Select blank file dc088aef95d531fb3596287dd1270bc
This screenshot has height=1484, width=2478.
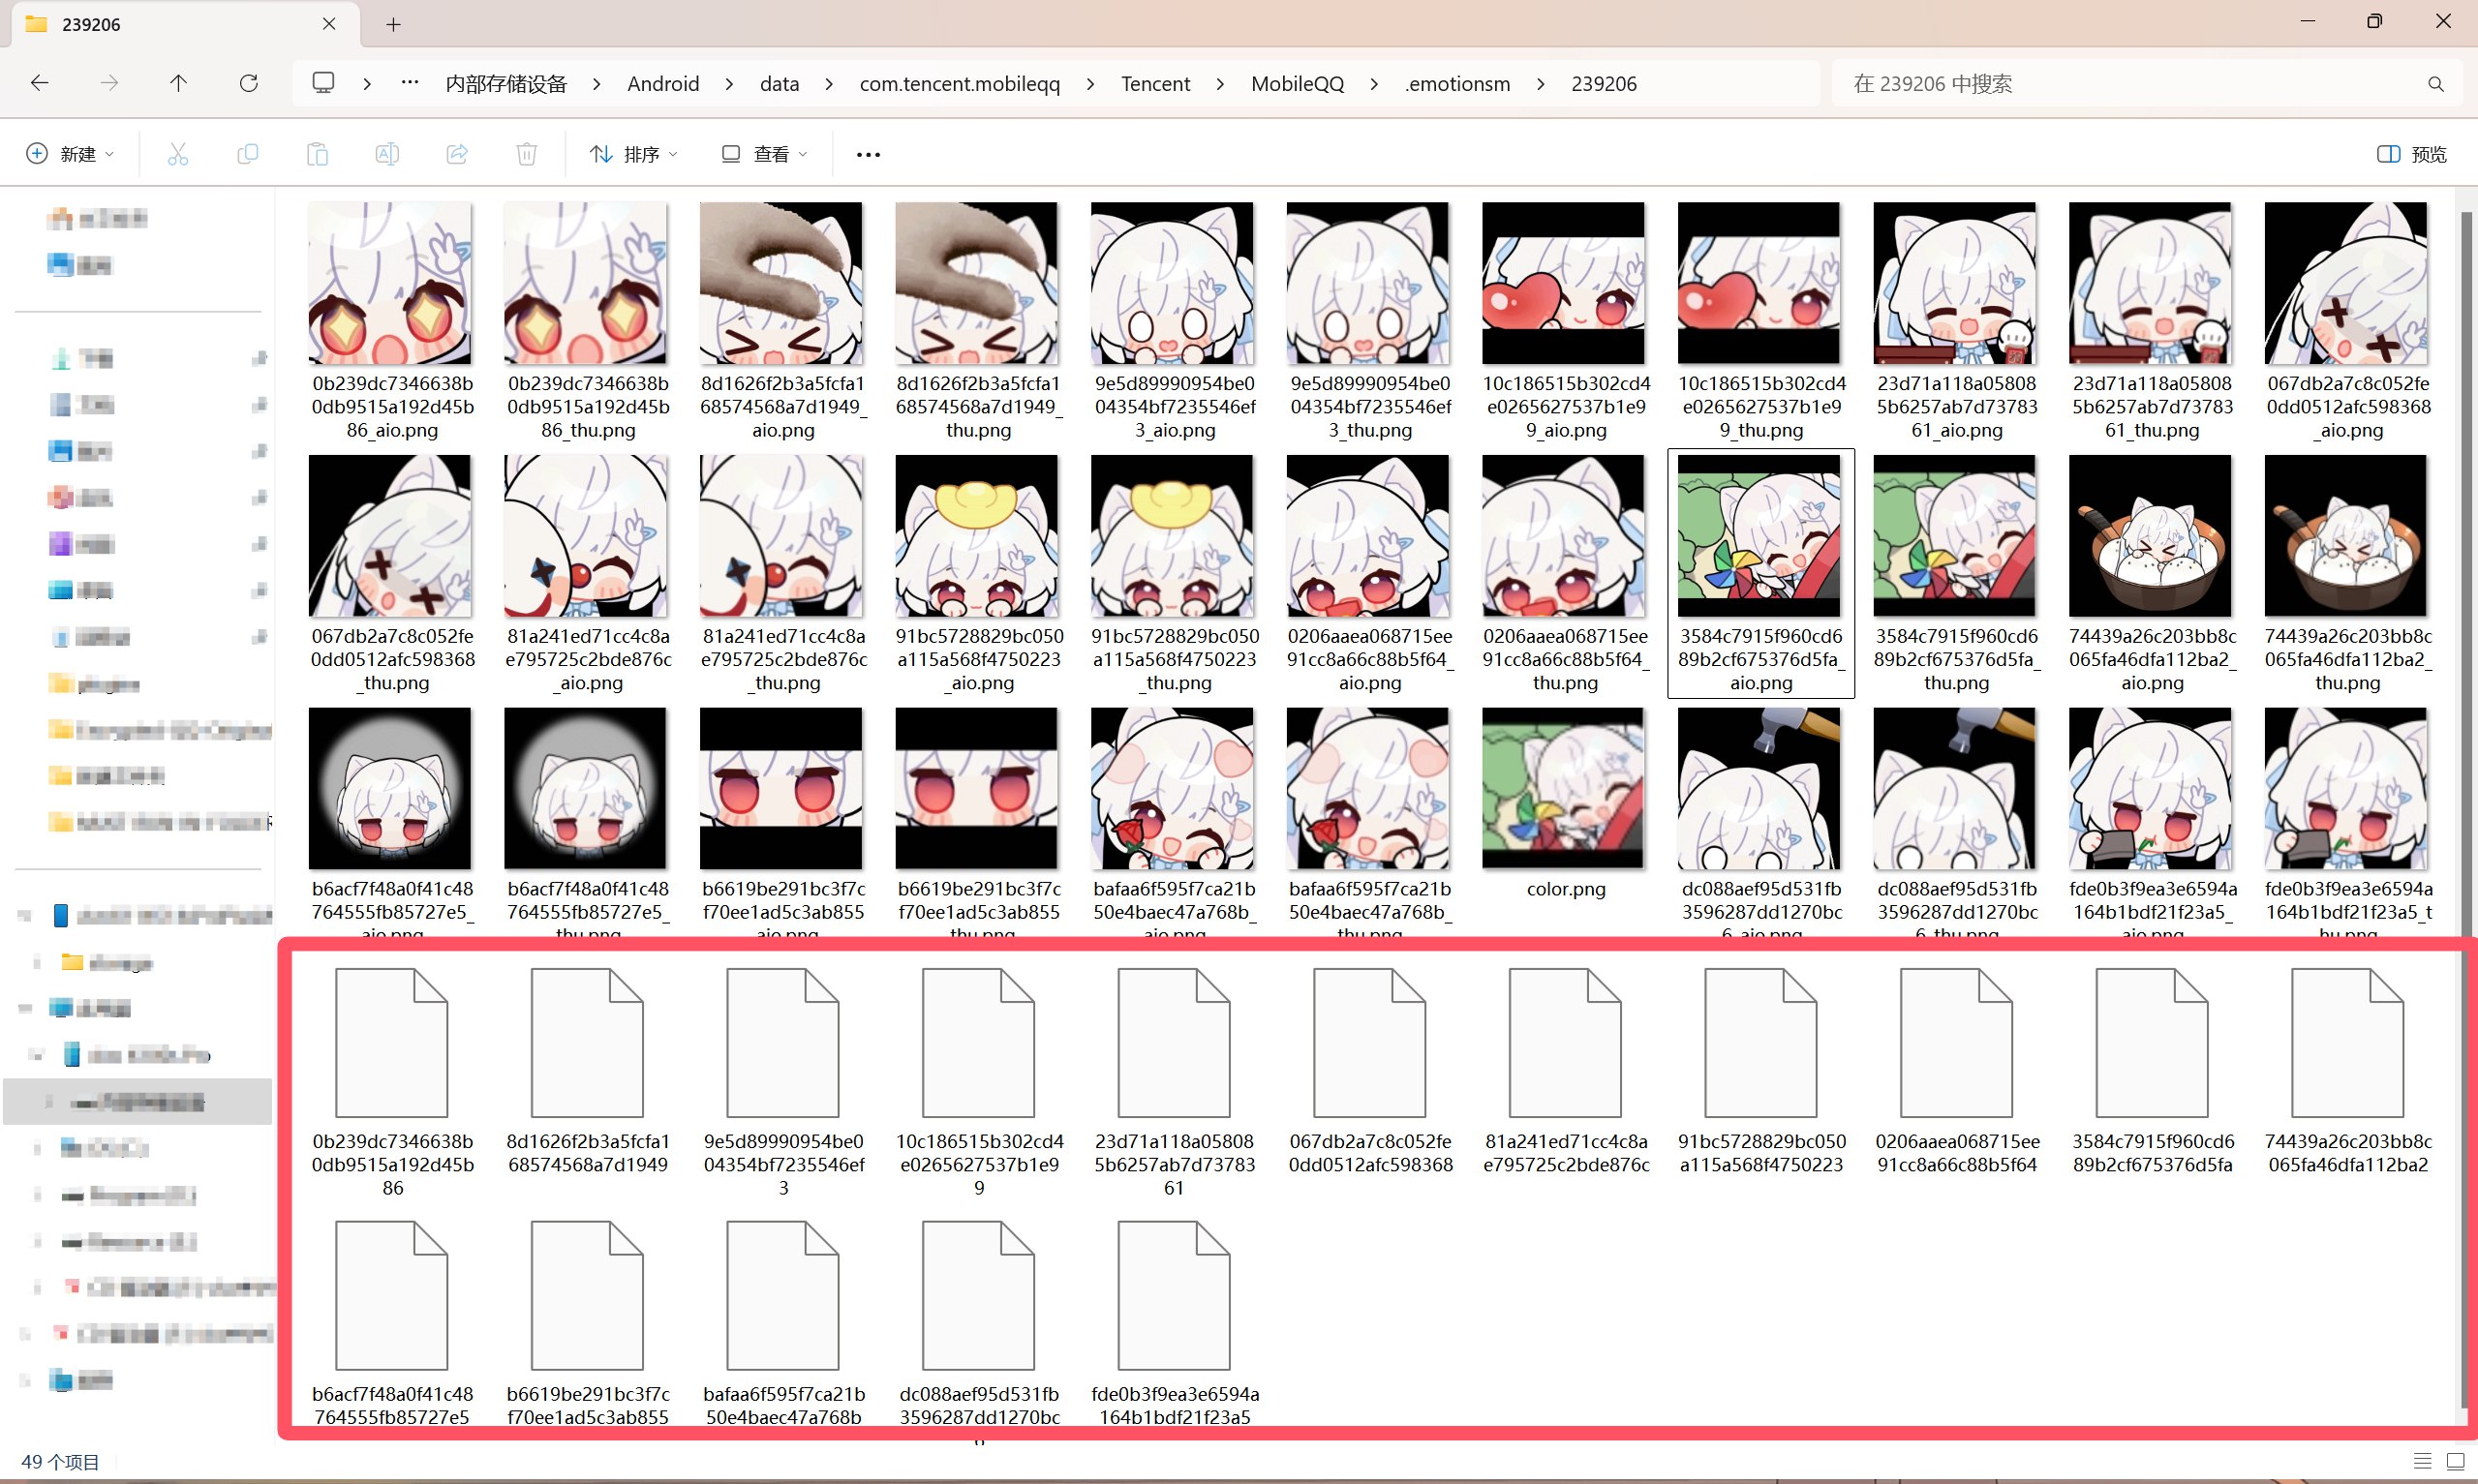pyautogui.click(x=978, y=1322)
